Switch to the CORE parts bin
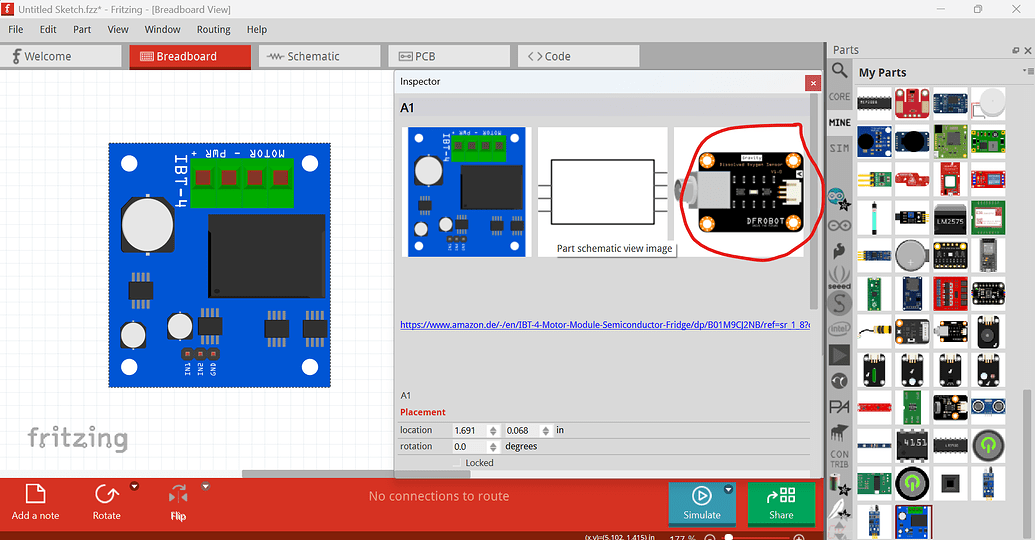Viewport: 1035px width, 540px height. coord(839,96)
